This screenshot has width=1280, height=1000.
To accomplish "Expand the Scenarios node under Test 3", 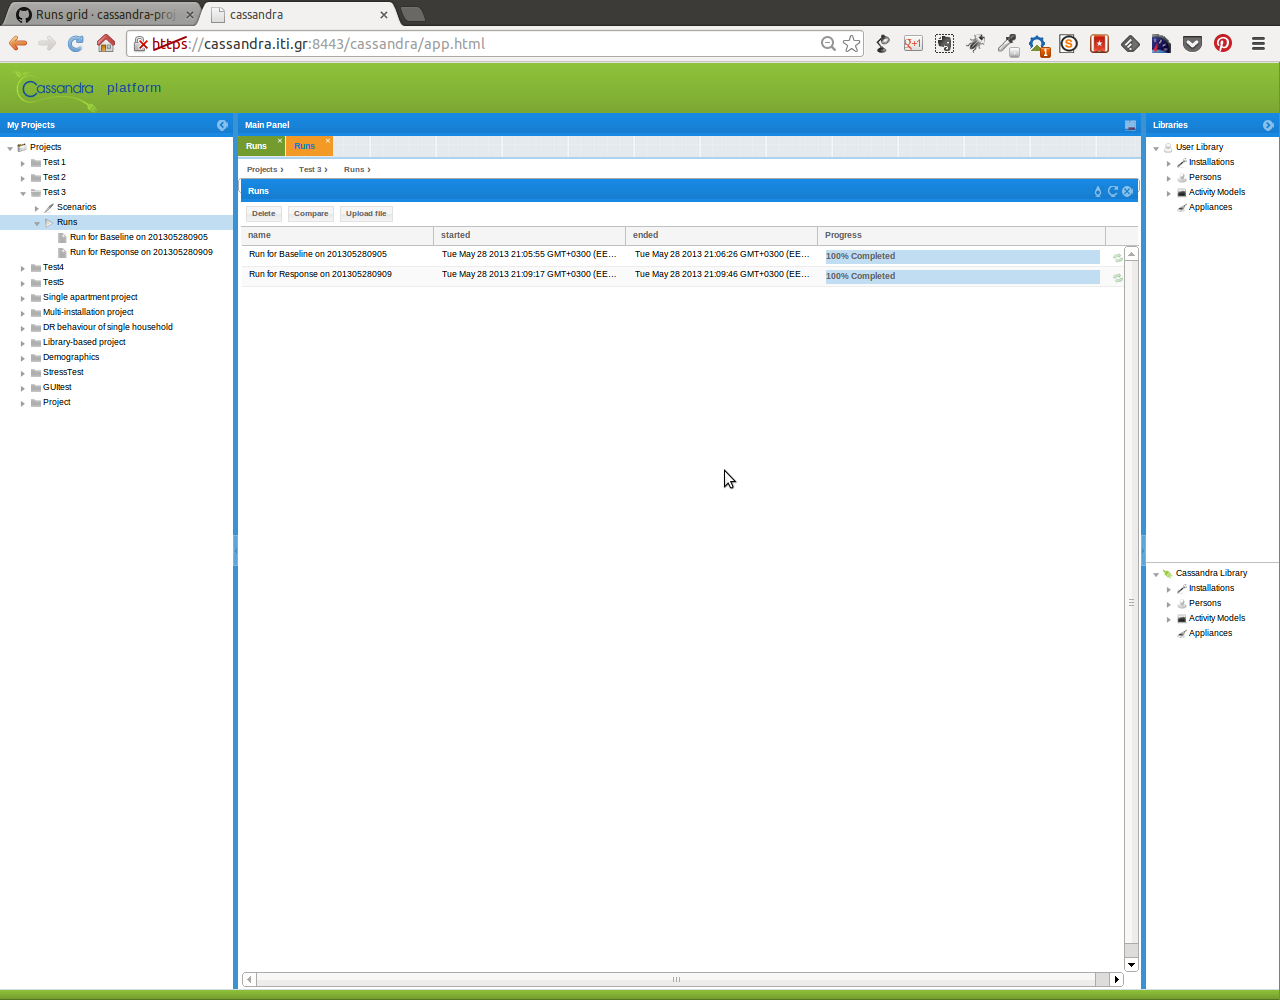I will pos(37,208).
